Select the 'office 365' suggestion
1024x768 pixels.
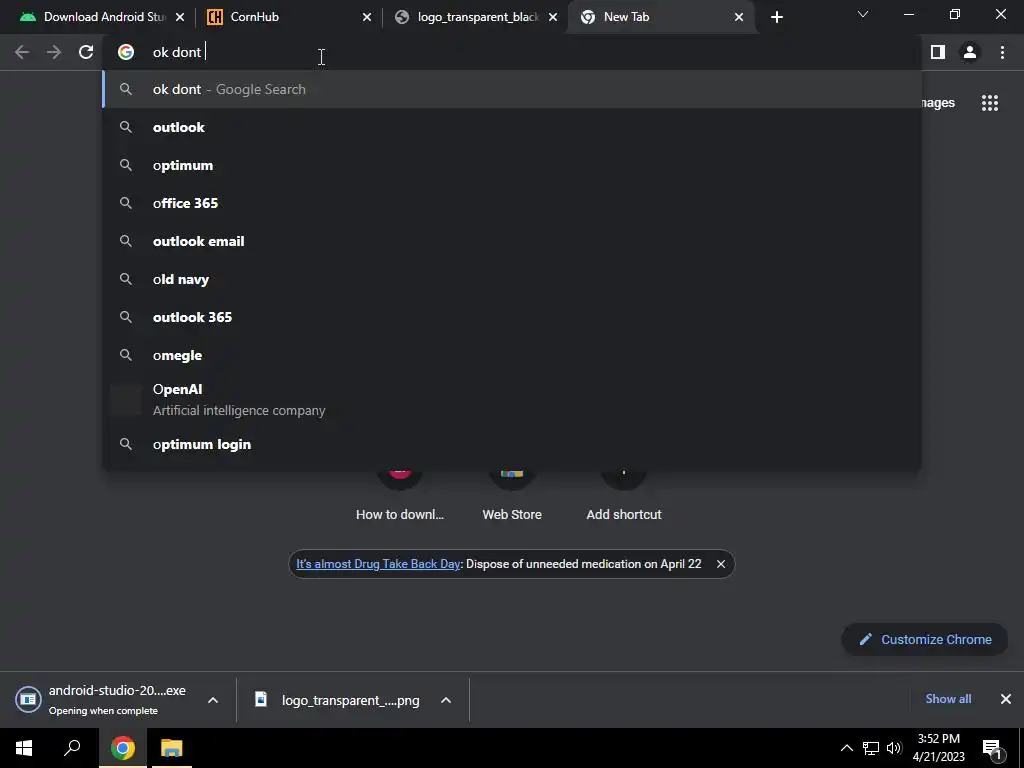coord(512,203)
